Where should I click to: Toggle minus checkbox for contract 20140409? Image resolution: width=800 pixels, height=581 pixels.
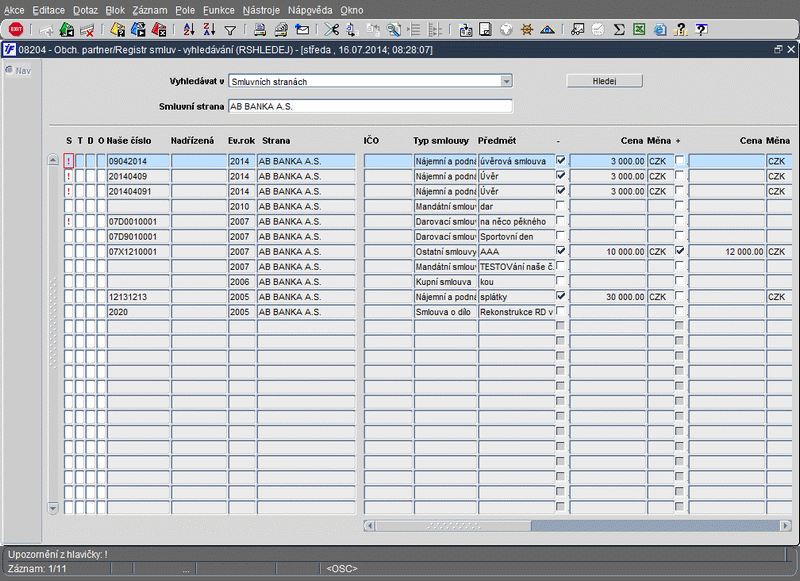(561, 175)
